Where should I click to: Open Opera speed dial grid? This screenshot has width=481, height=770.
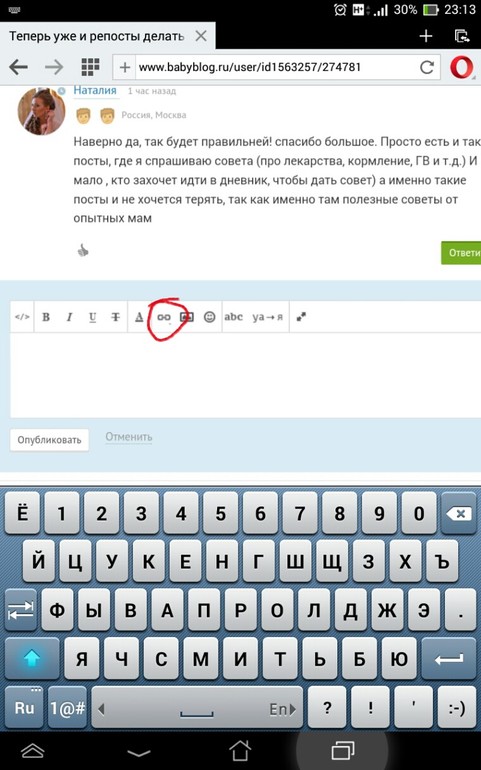(x=90, y=67)
